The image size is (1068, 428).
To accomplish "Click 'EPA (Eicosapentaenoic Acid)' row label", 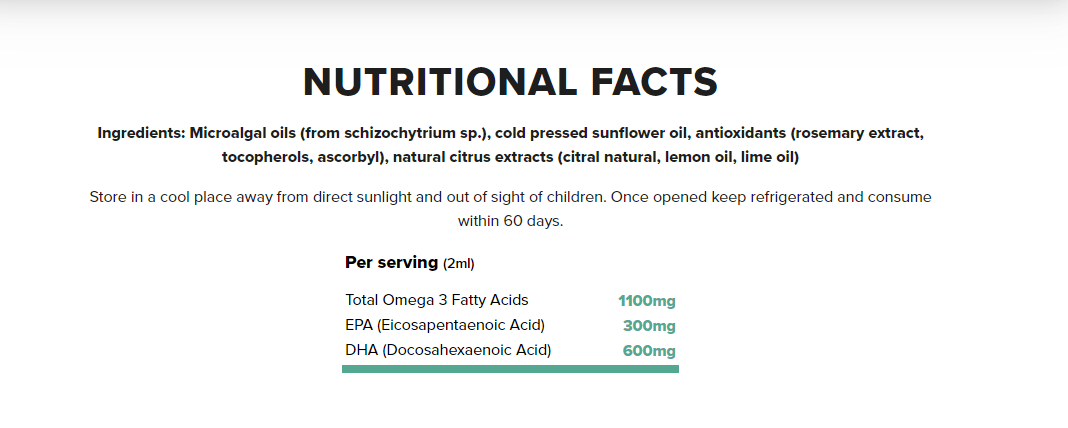I will (x=445, y=325).
